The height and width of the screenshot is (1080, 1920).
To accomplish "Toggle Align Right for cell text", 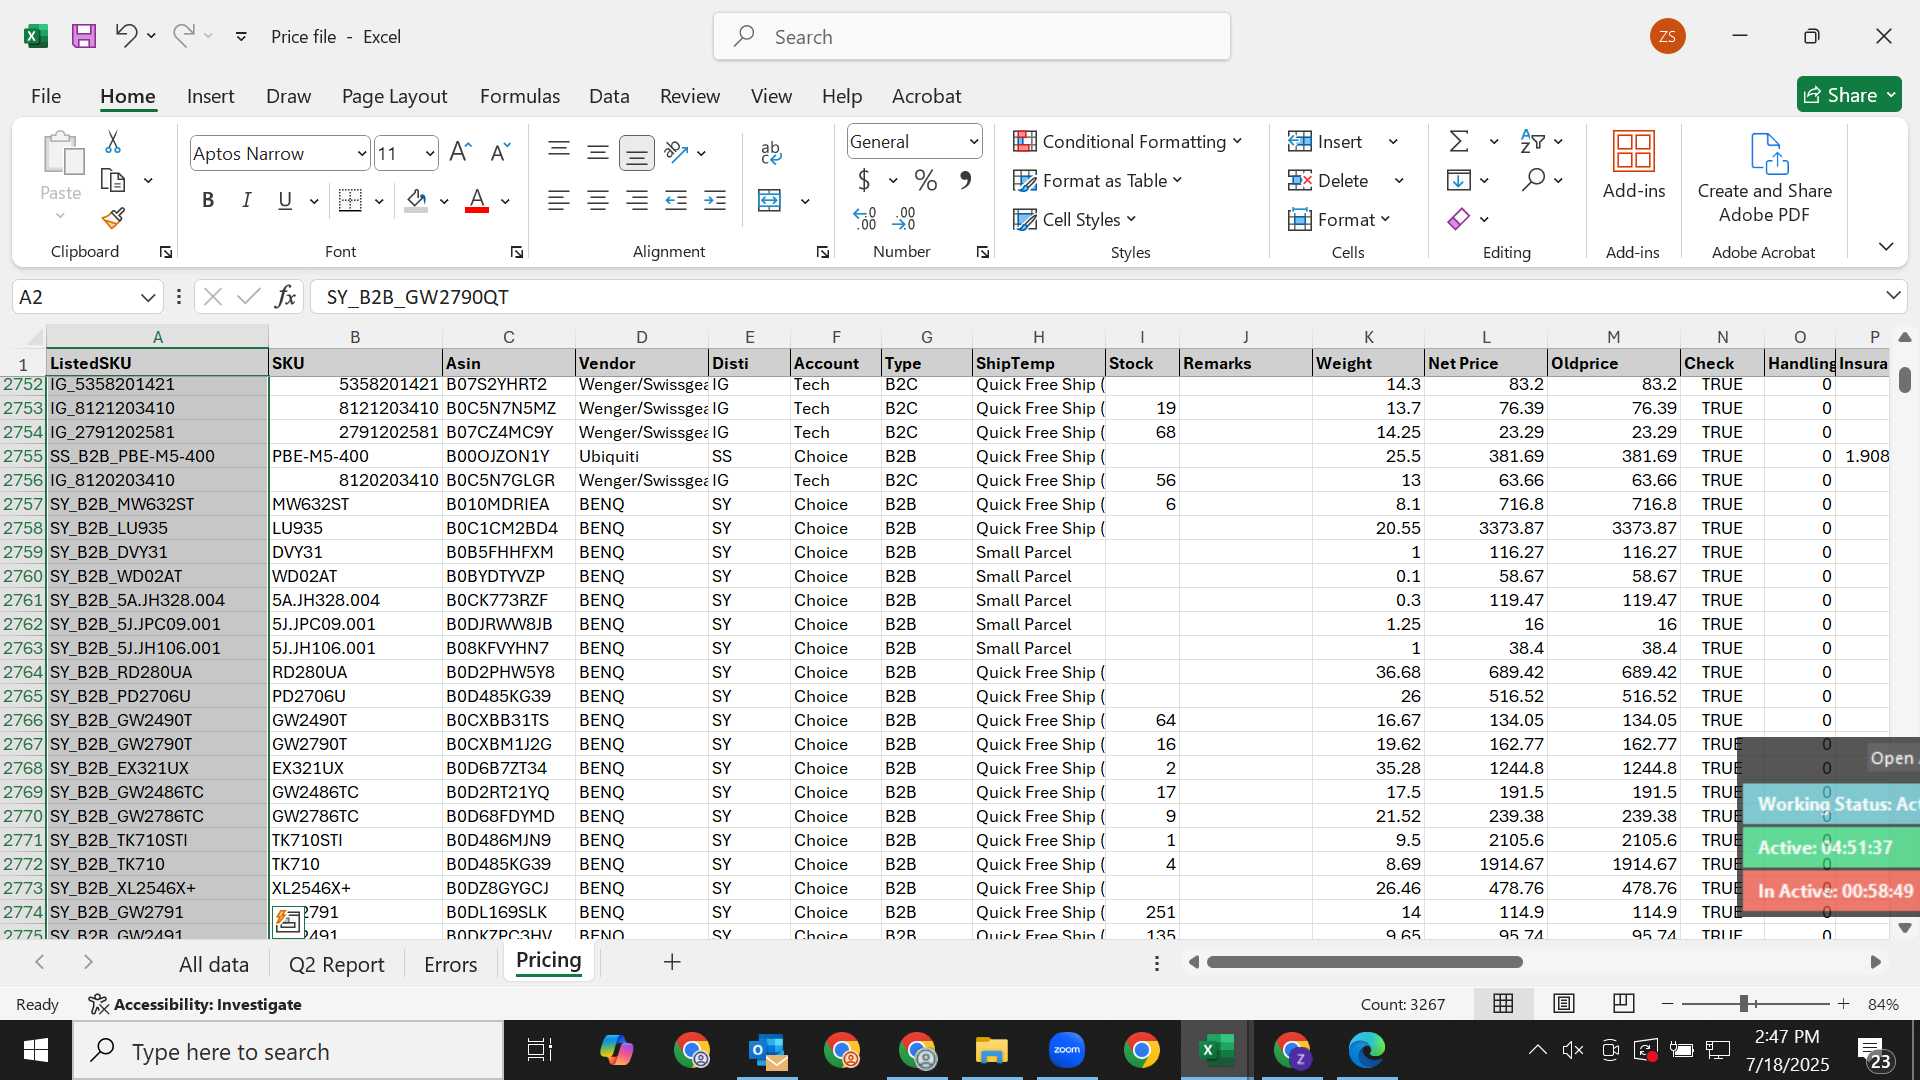I will [x=637, y=201].
